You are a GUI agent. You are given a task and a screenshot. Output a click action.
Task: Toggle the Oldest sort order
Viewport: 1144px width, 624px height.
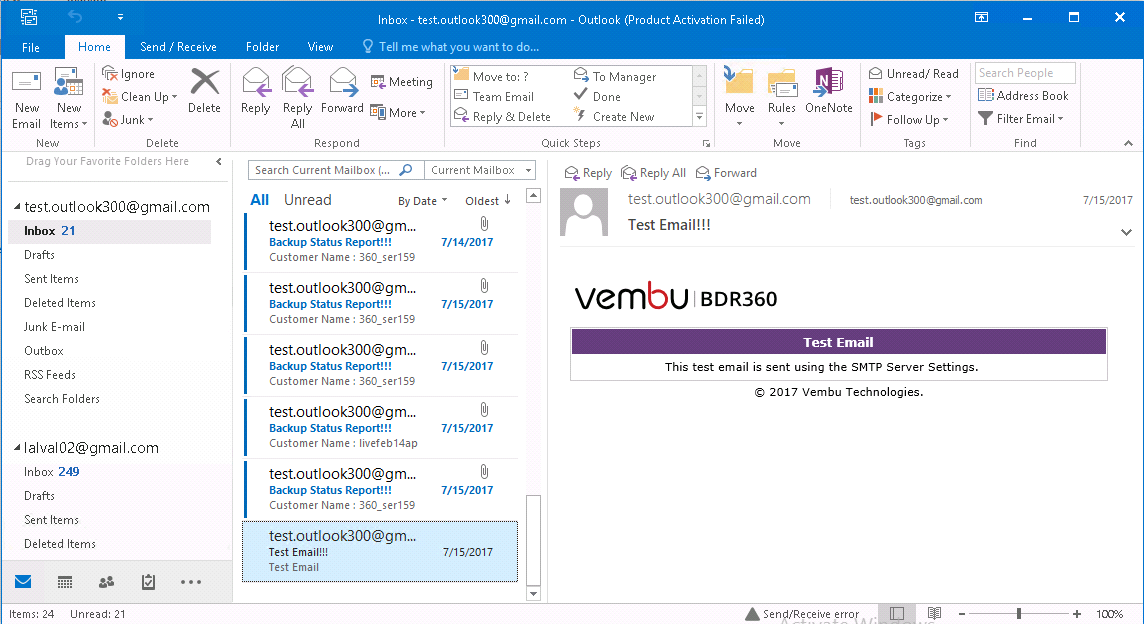488,201
